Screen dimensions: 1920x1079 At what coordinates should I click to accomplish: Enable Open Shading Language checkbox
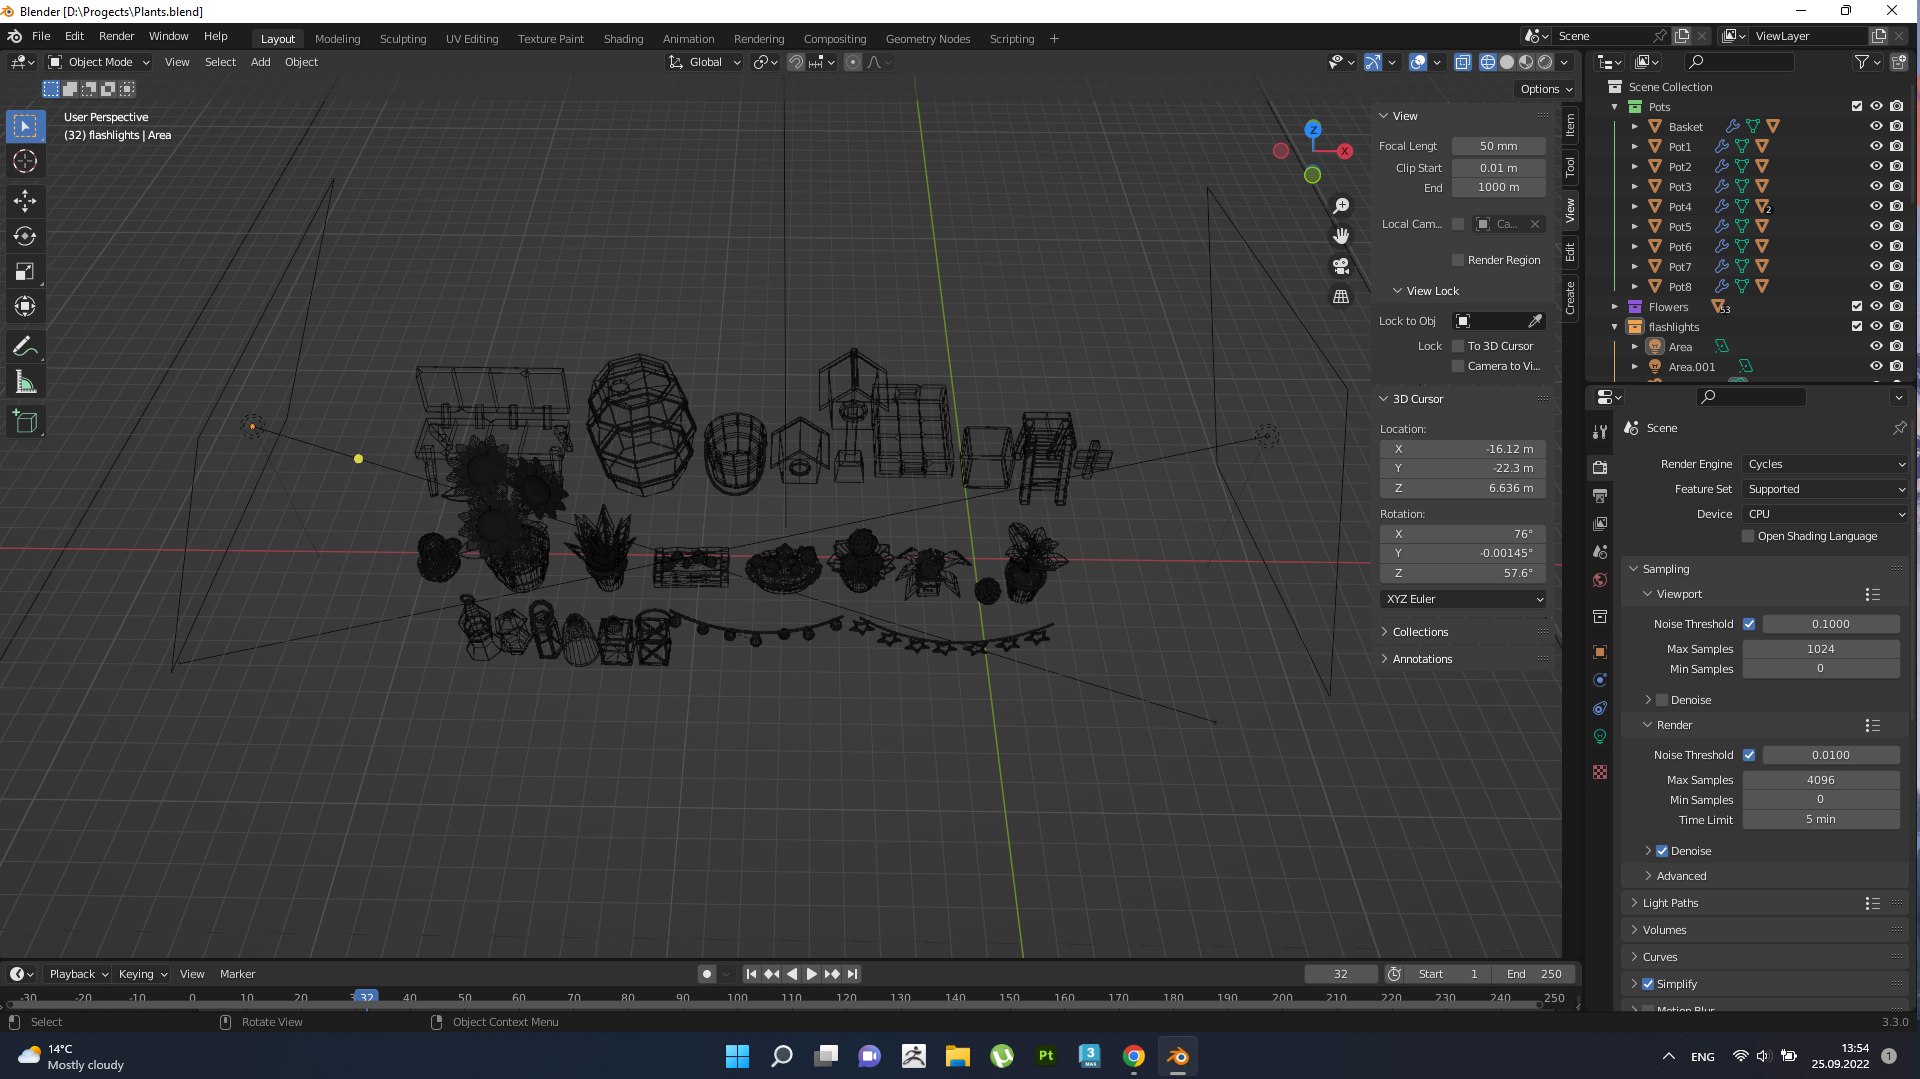(1748, 536)
